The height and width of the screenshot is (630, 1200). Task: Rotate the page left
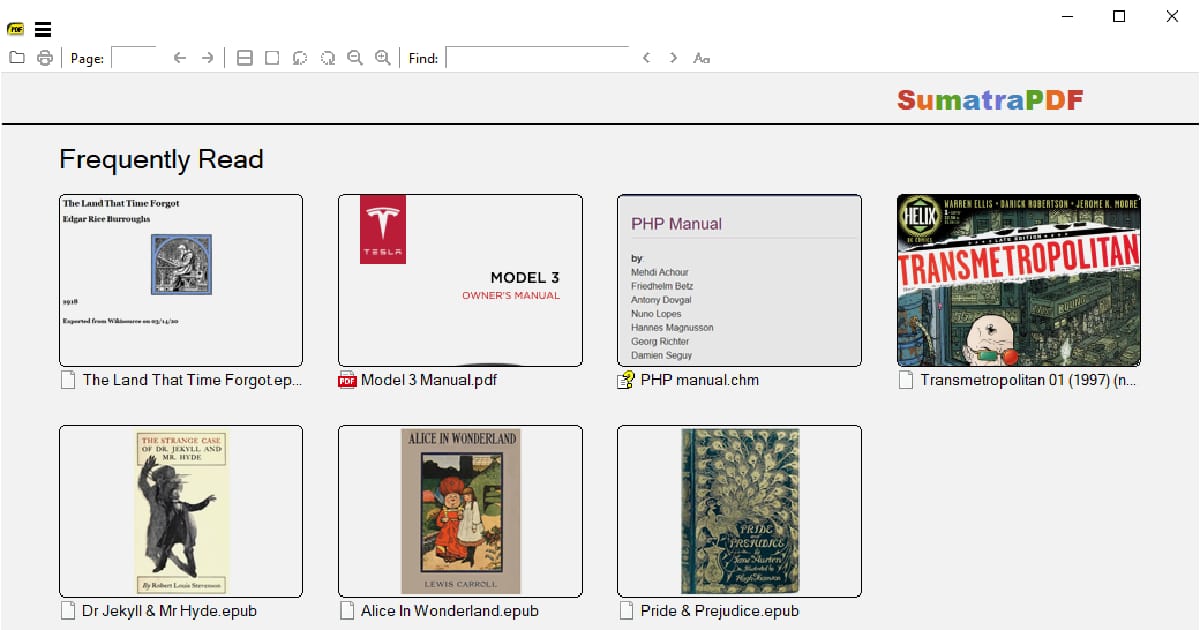click(299, 58)
